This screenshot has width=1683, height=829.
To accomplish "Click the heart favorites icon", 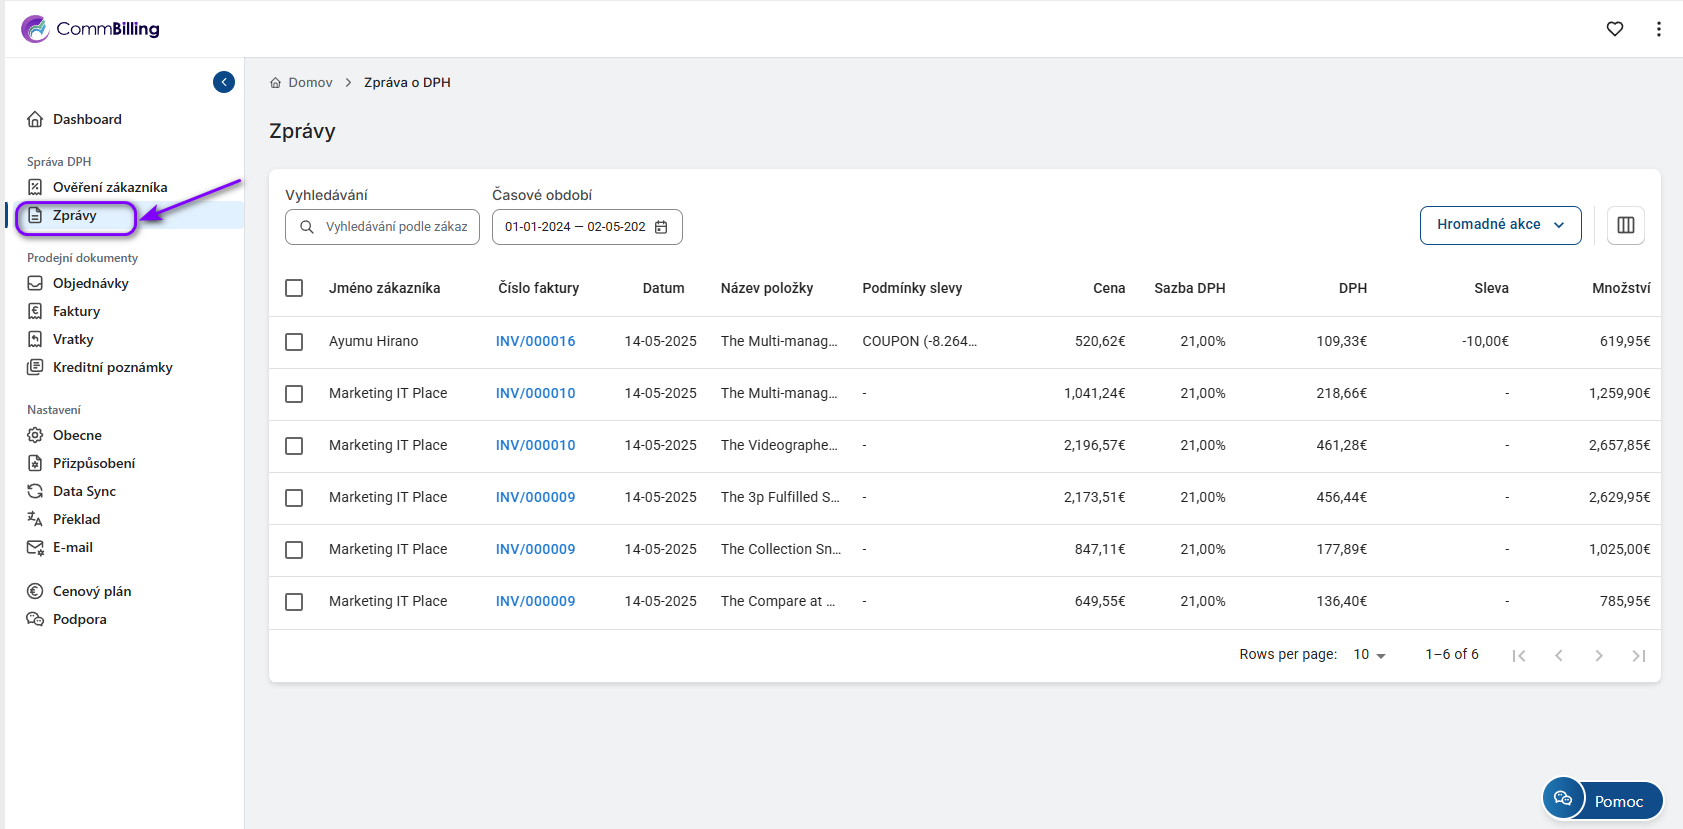I will [x=1614, y=29].
